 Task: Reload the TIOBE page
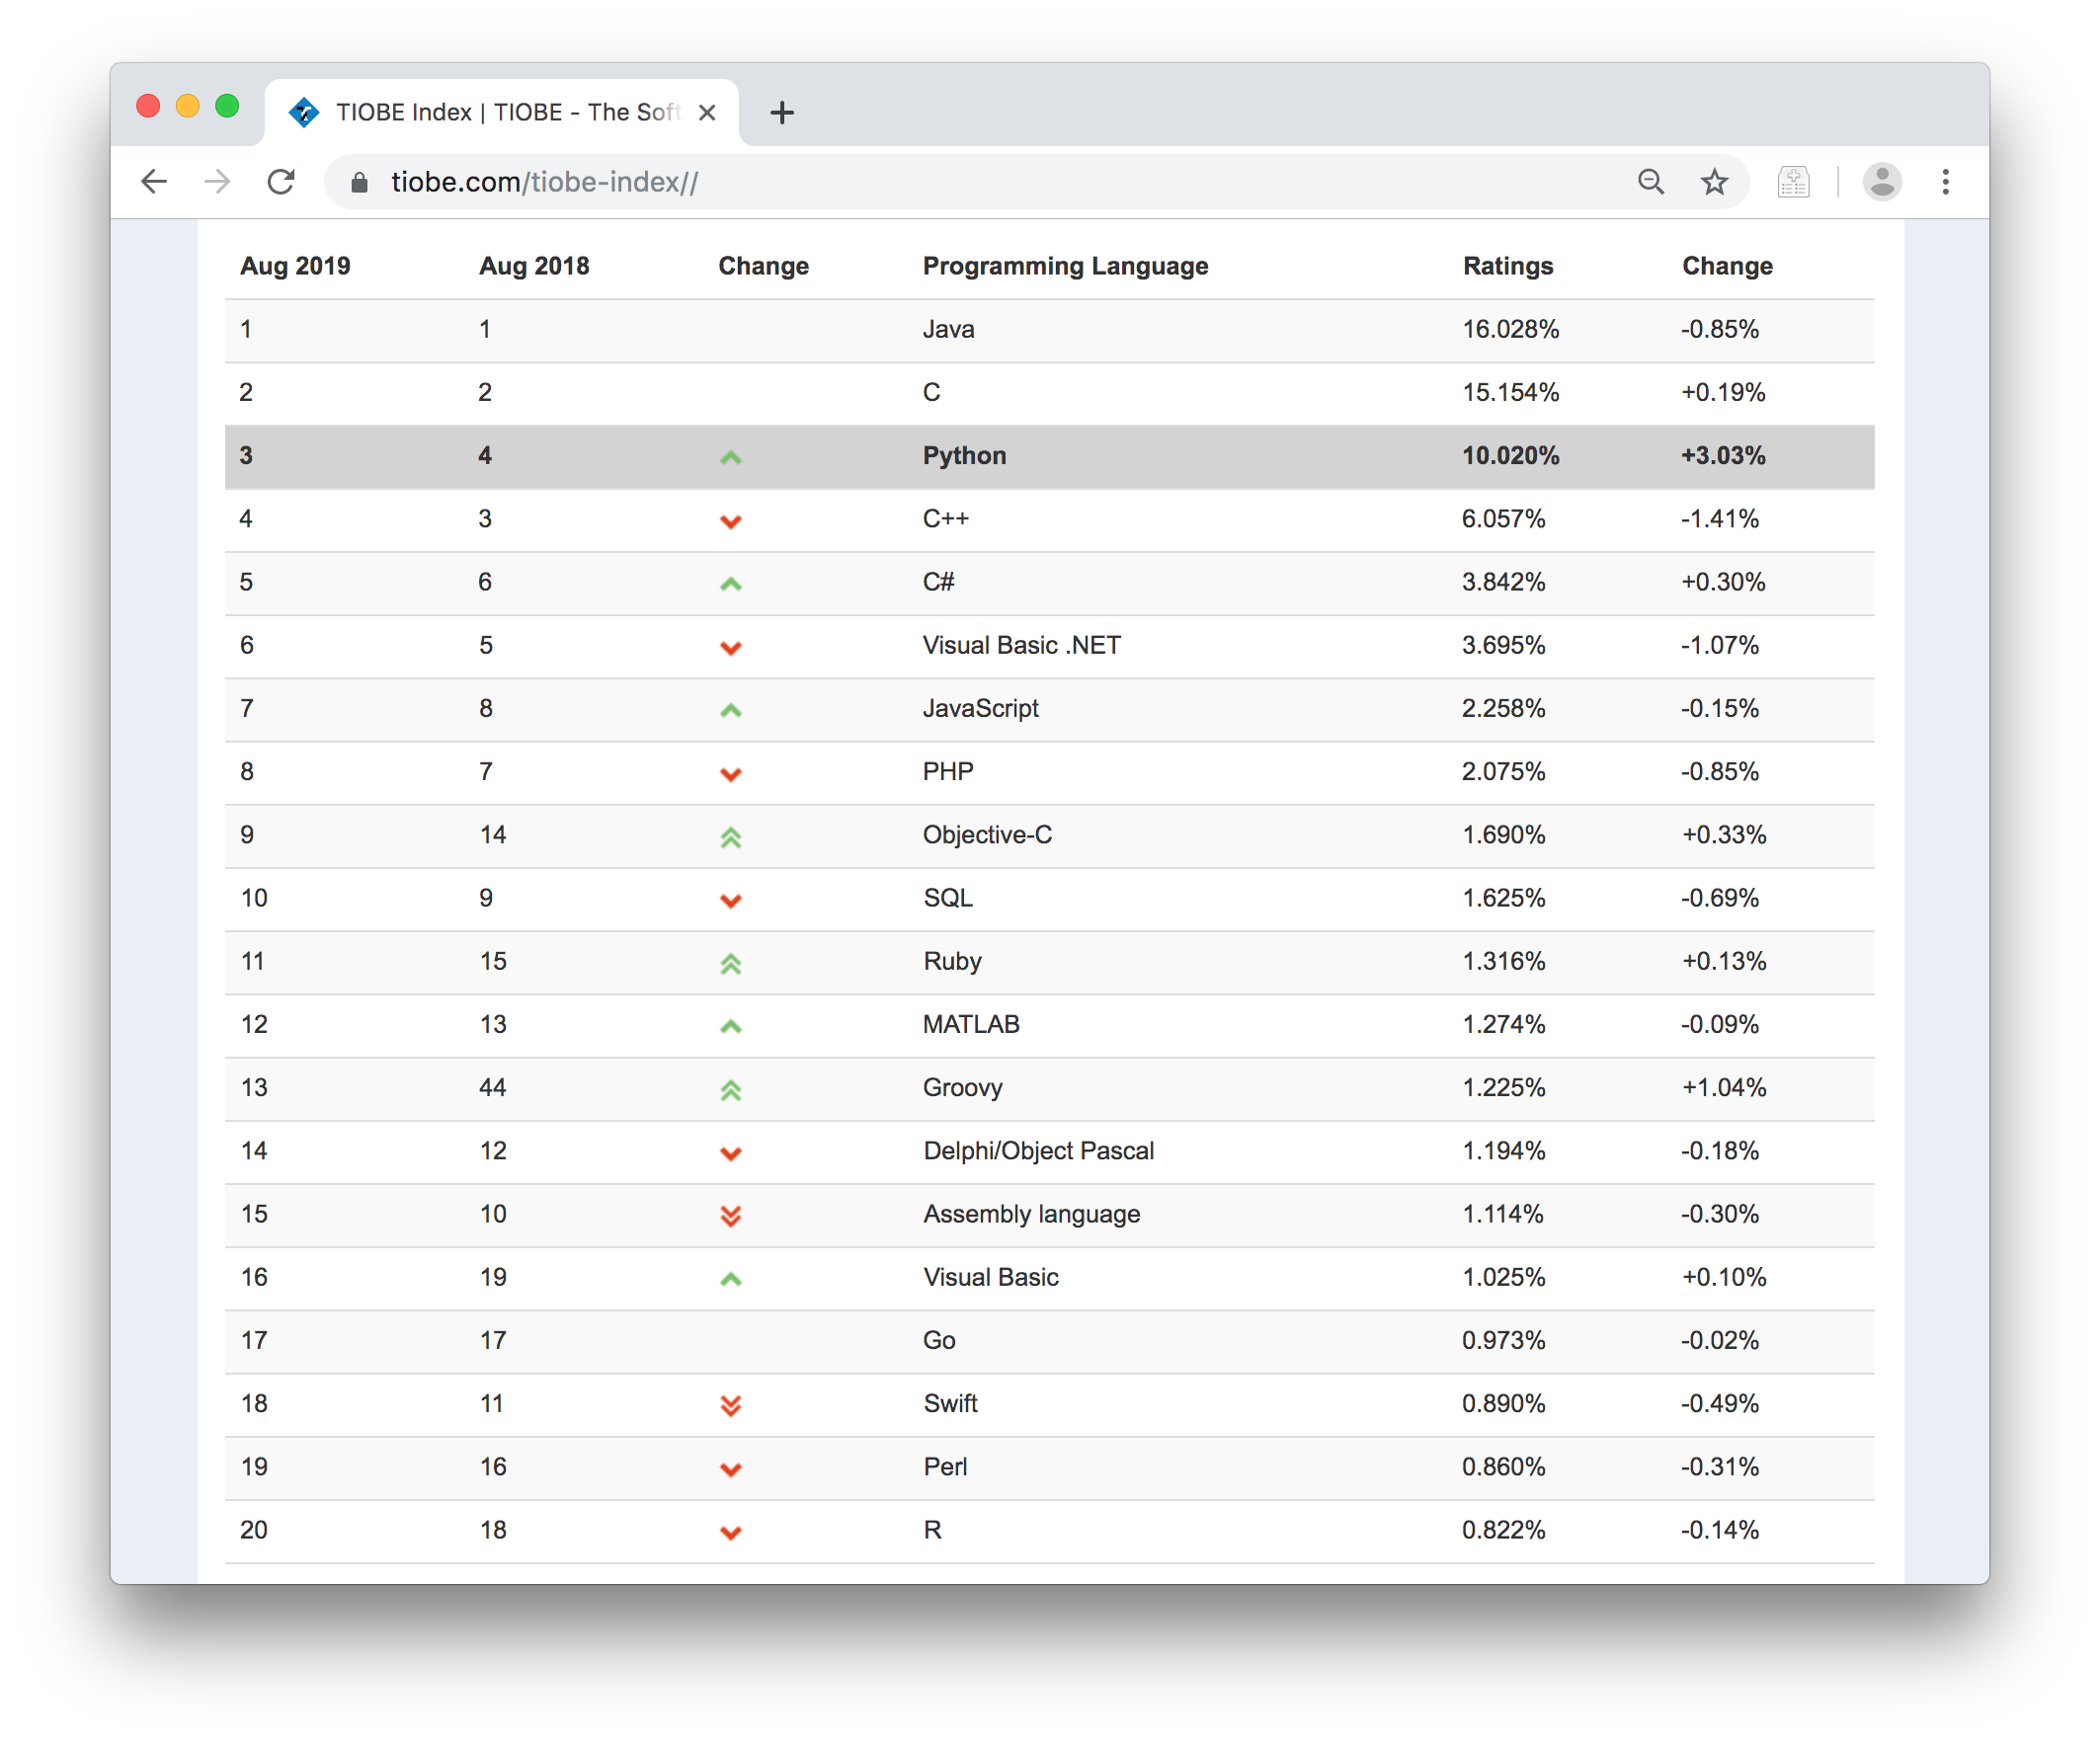281,182
